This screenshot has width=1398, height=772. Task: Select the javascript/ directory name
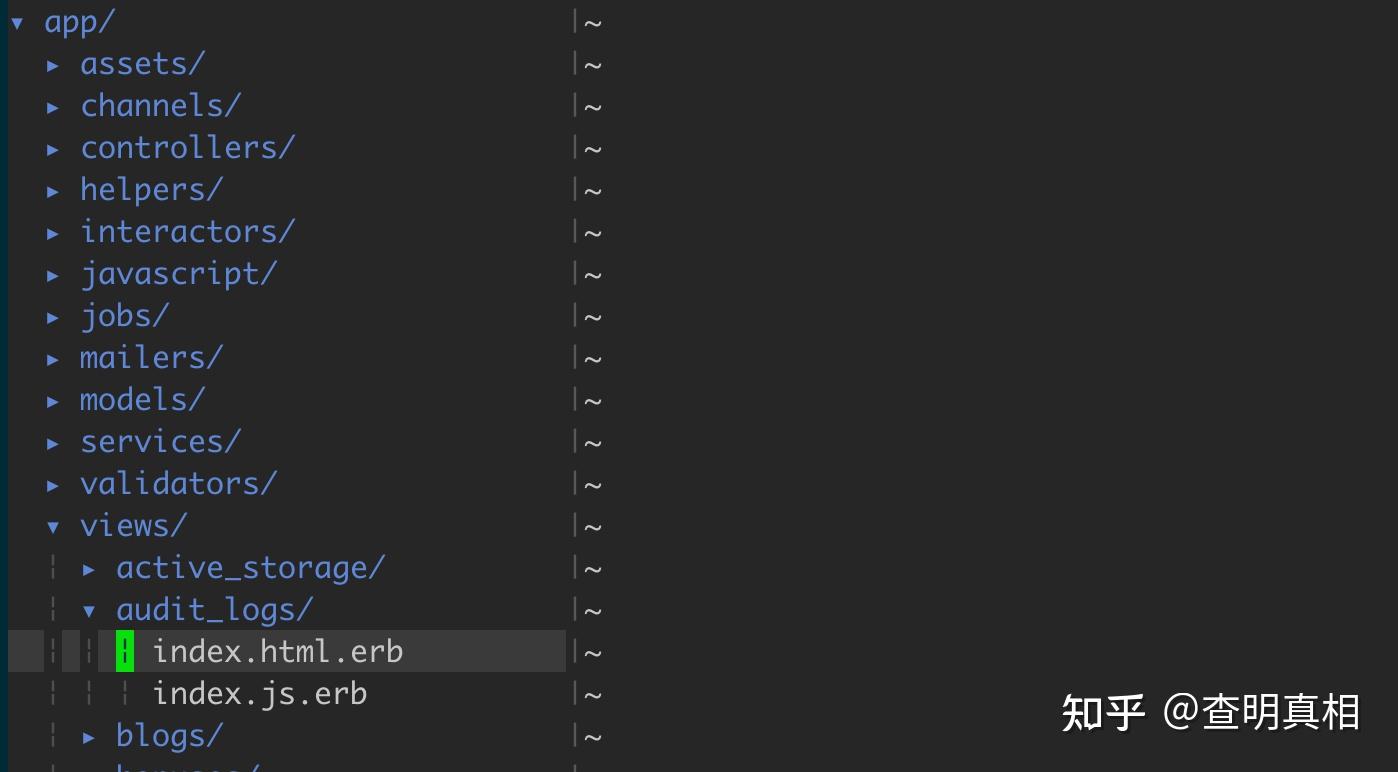coord(179,274)
